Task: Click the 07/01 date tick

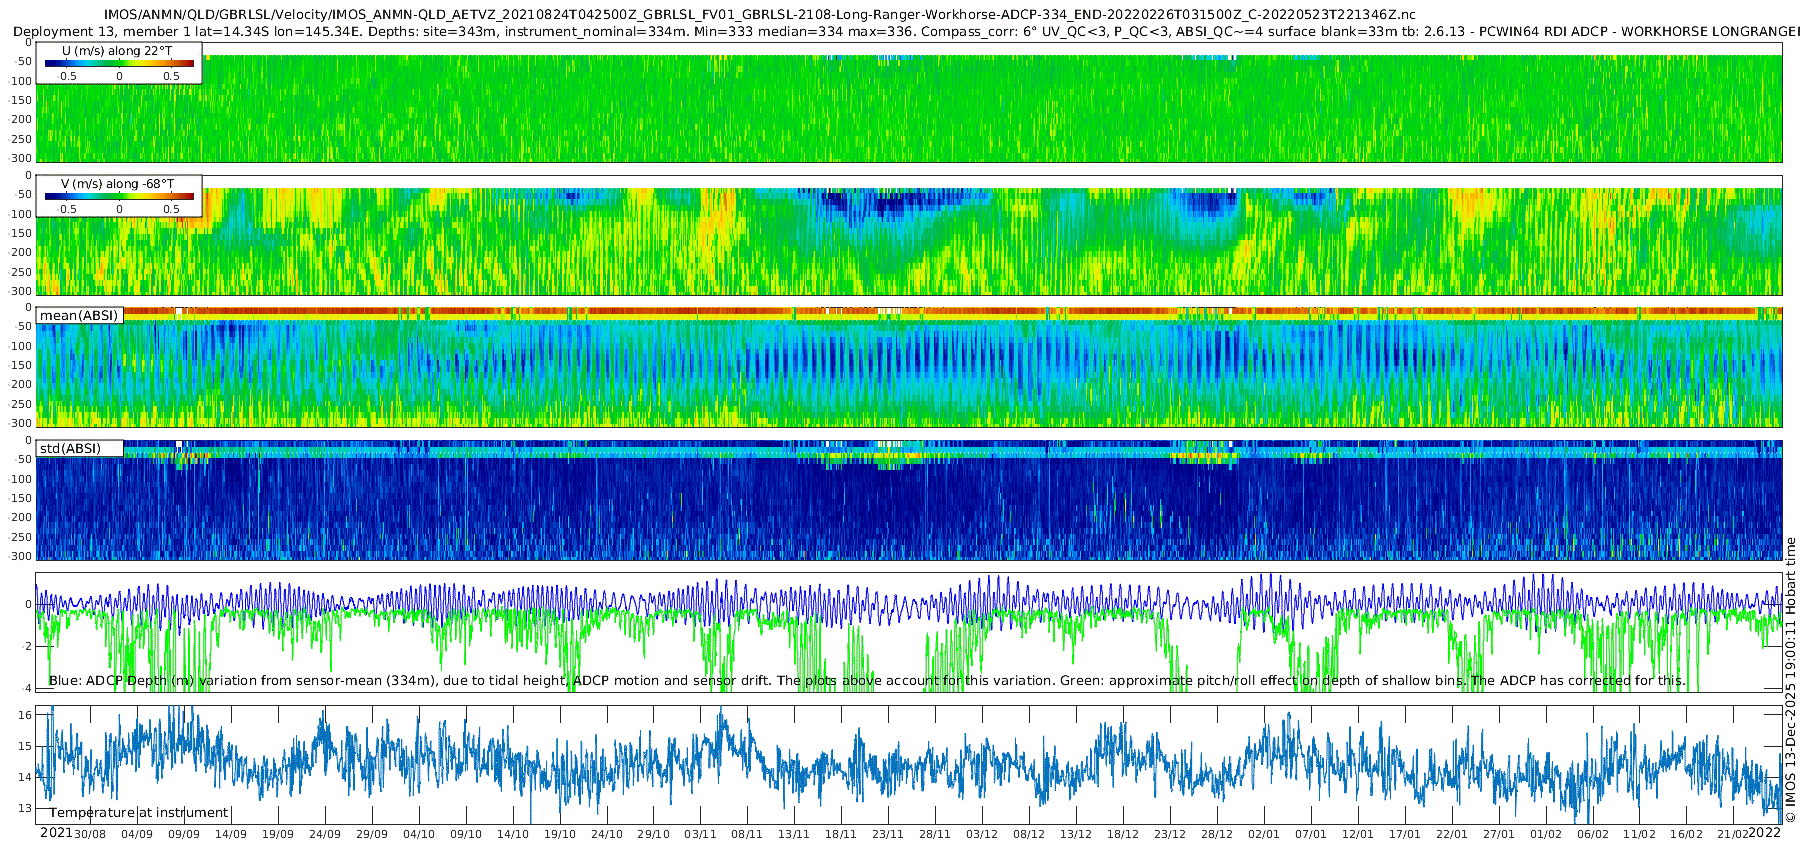Action: pyautogui.click(x=1311, y=834)
